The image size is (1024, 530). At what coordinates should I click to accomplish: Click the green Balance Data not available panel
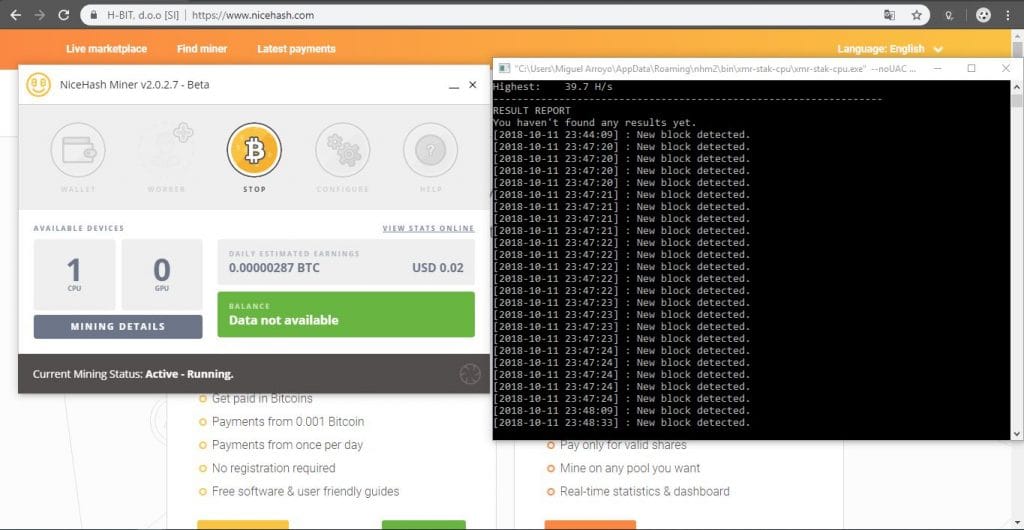tap(346, 315)
